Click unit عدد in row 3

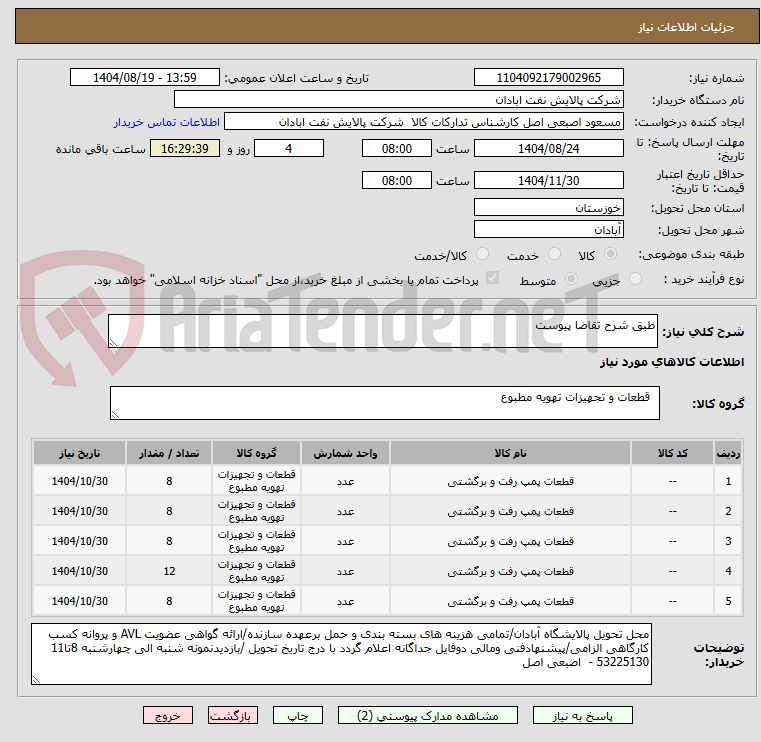[x=345, y=542]
